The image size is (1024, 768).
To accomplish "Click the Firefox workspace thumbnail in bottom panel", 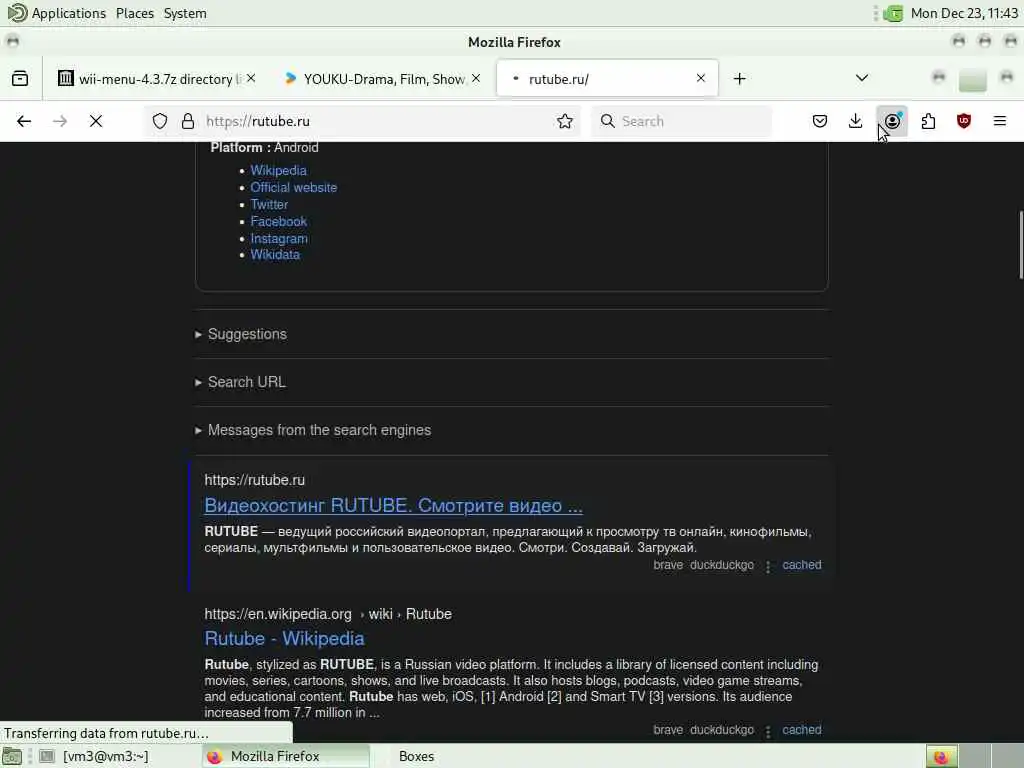I will (x=941, y=756).
